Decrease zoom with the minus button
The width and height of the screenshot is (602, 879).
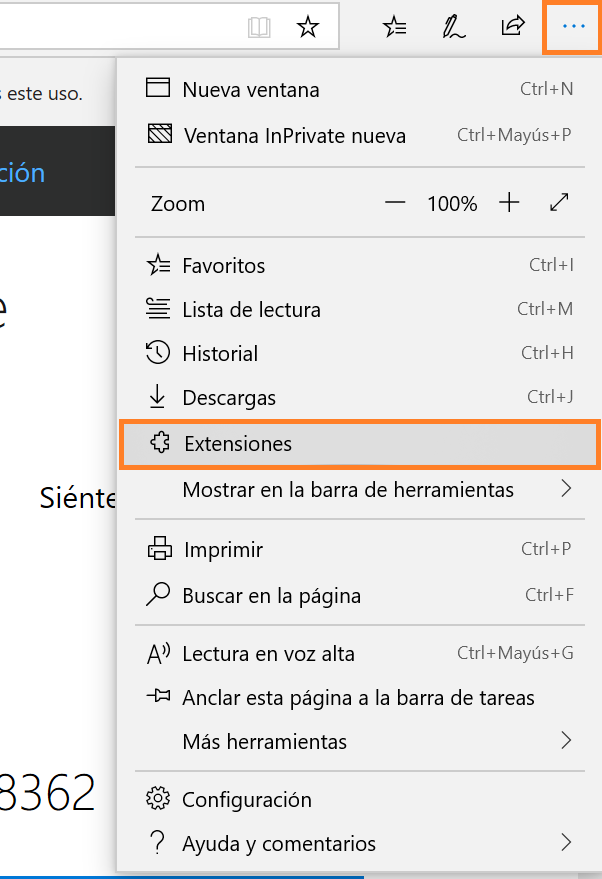tap(395, 203)
